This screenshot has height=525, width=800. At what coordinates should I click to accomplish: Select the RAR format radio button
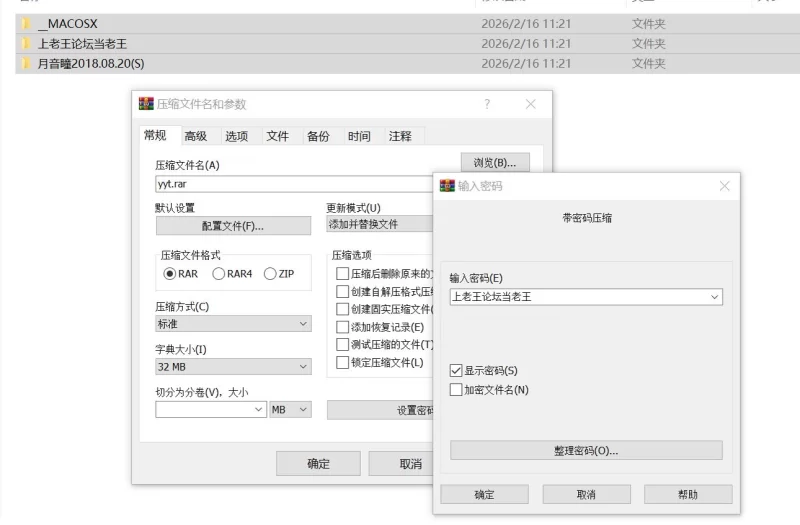pos(169,274)
